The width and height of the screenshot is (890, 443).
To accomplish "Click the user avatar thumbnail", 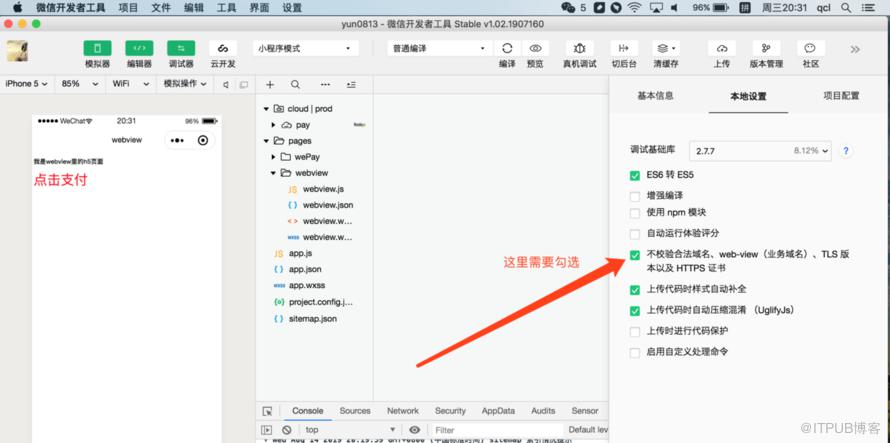I will (17, 51).
